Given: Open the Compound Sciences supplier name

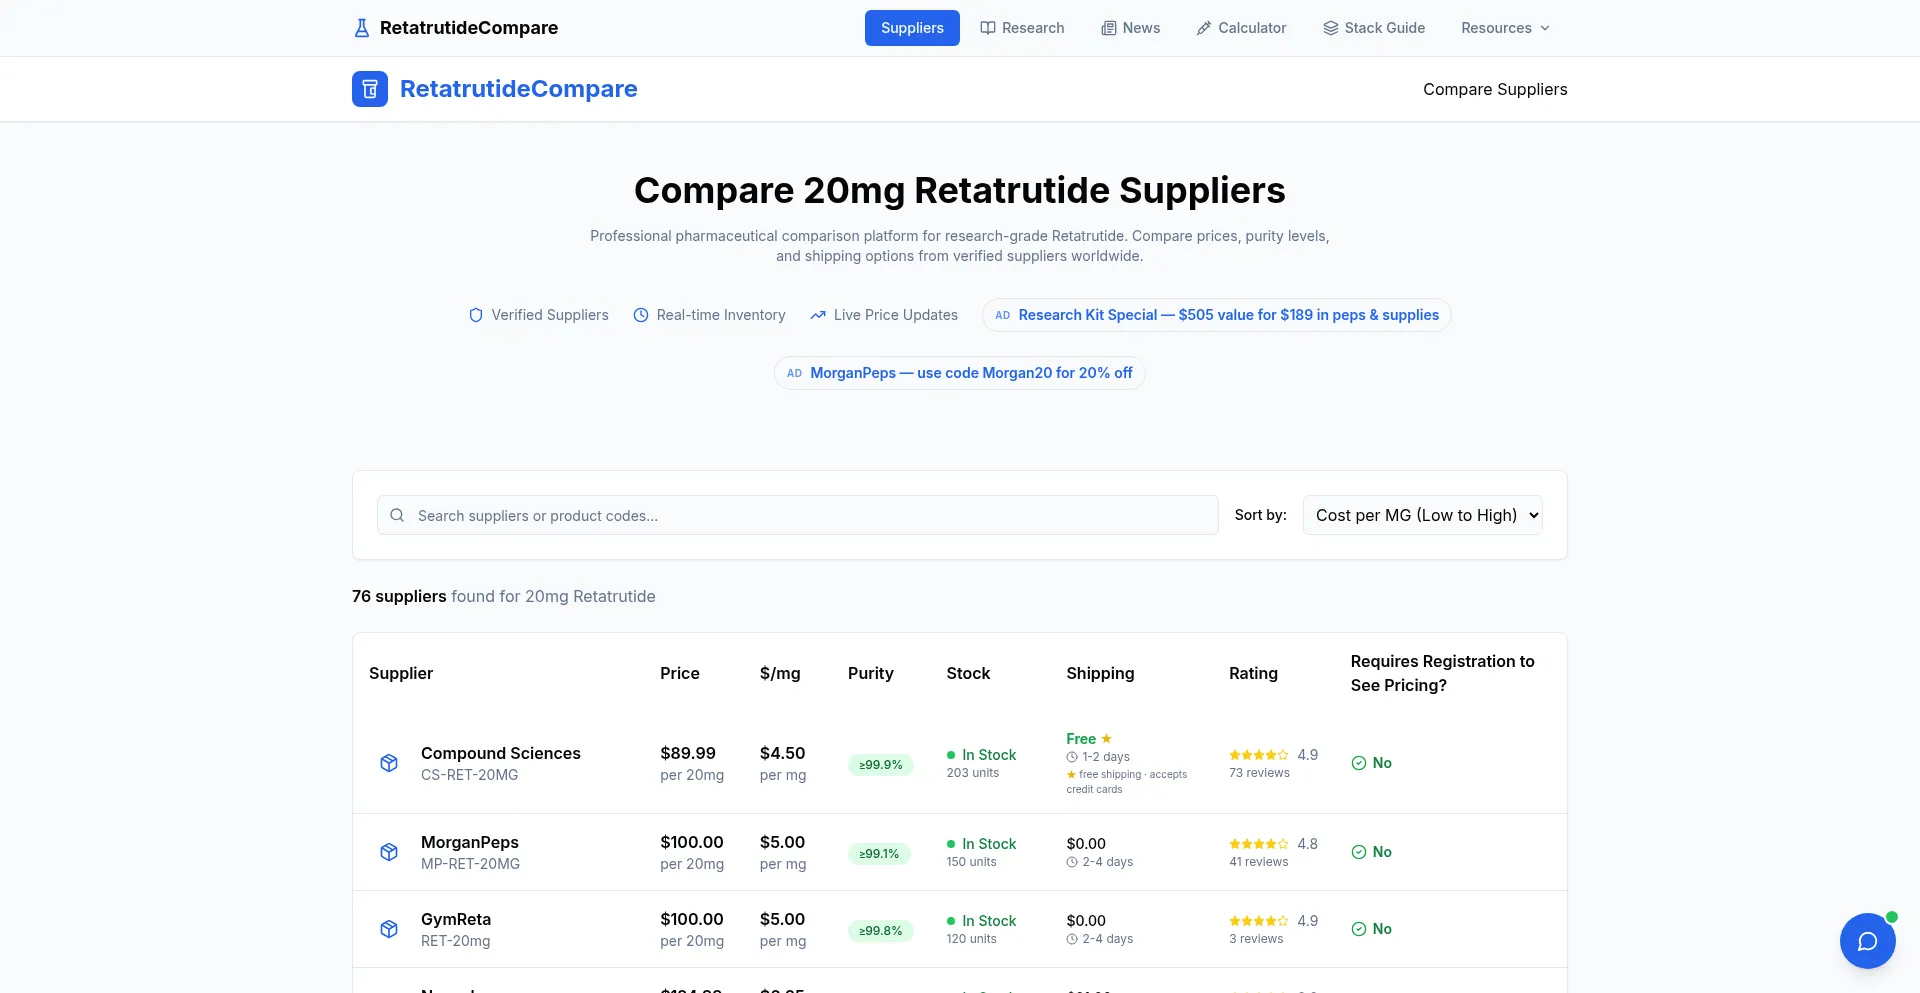Looking at the screenshot, I should click(501, 753).
